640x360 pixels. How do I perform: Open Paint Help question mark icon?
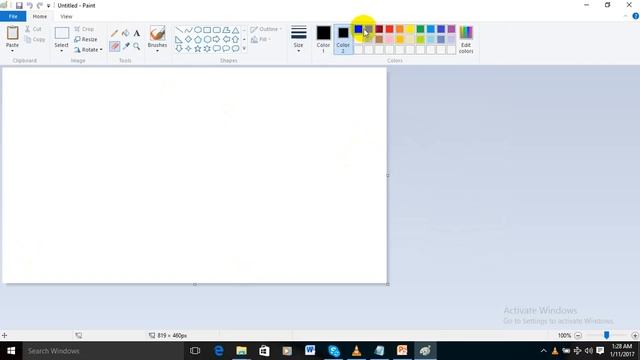[636, 16]
